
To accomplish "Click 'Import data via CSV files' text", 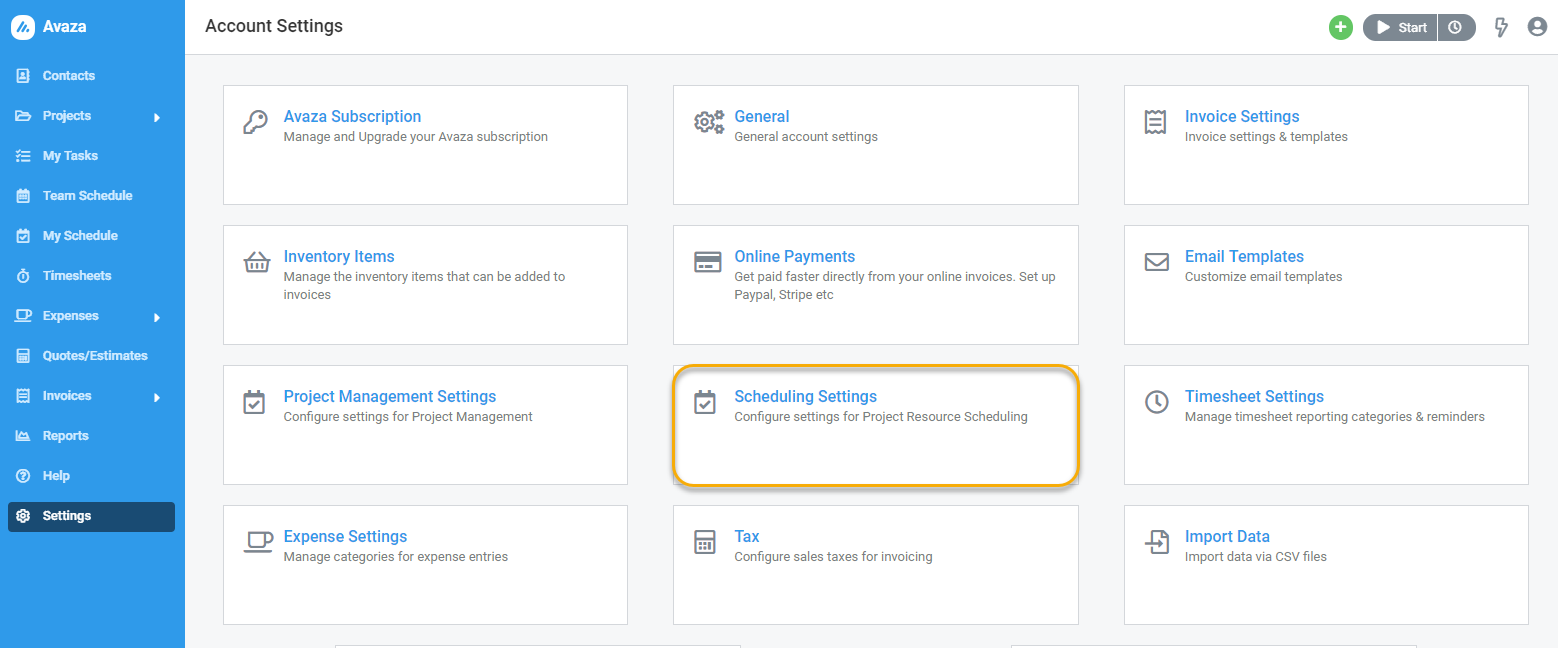I will coord(1256,557).
